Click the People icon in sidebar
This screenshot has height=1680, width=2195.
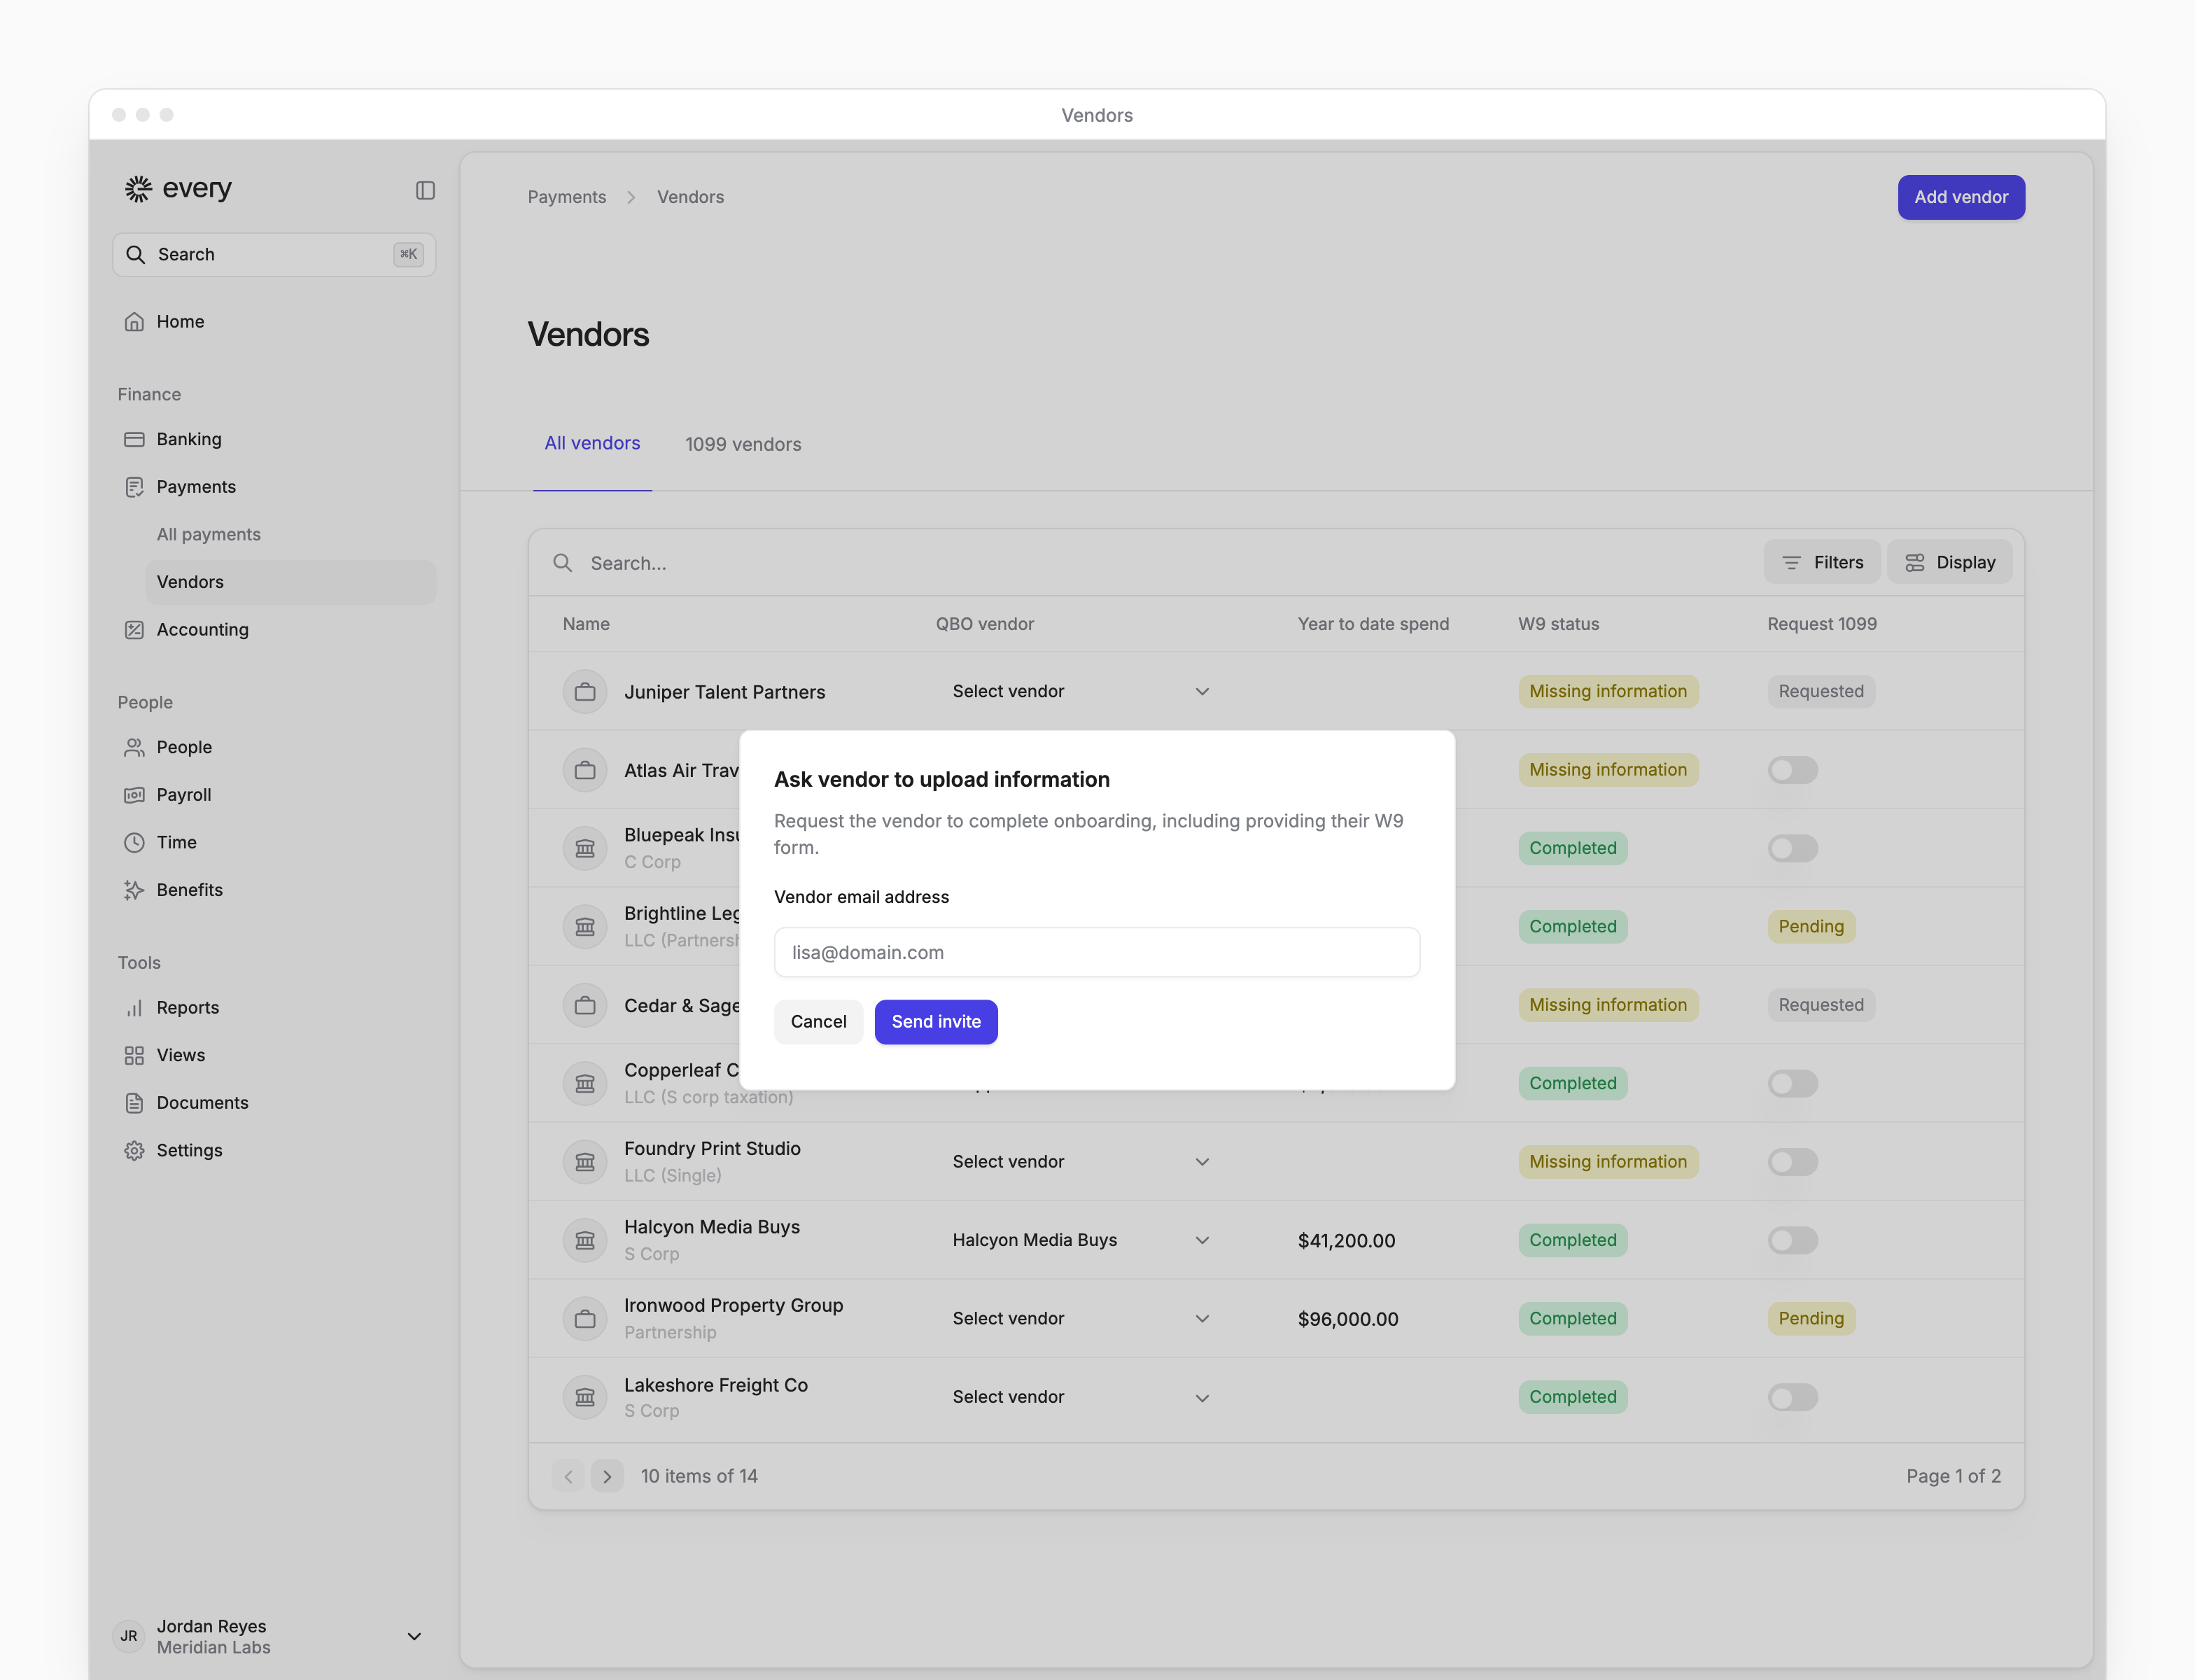tap(134, 747)
